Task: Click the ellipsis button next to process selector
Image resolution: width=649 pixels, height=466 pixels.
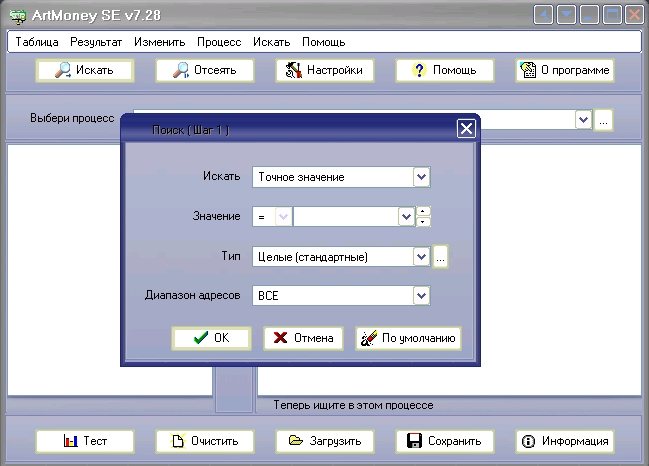Action: 603,121
